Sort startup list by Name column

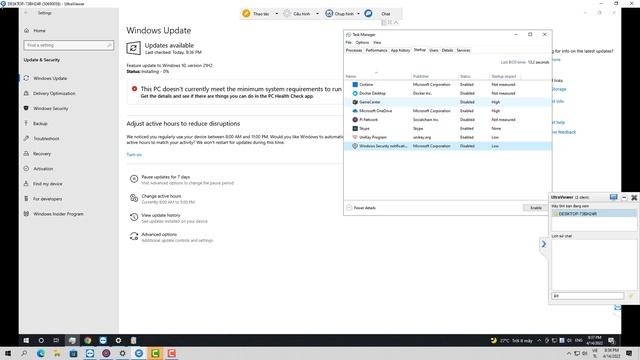378,76
